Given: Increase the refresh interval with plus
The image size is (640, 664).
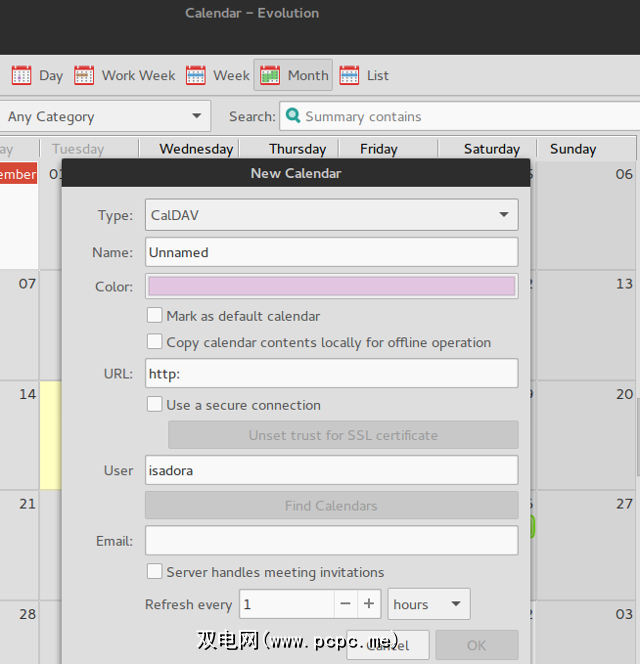Looking at the screenshot, I should pos(369,604).
